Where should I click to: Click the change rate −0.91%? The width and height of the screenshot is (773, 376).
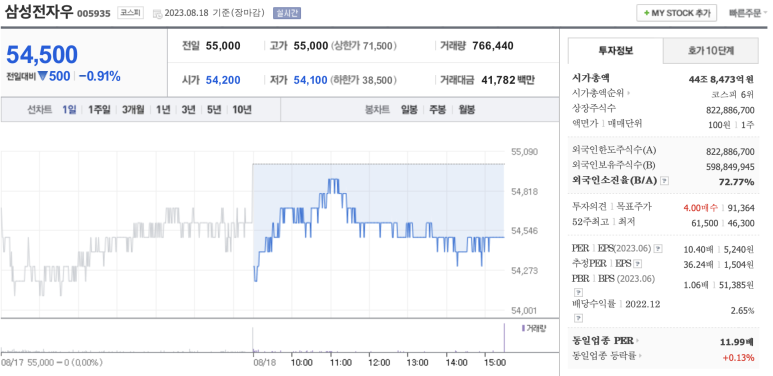(100, 76)
